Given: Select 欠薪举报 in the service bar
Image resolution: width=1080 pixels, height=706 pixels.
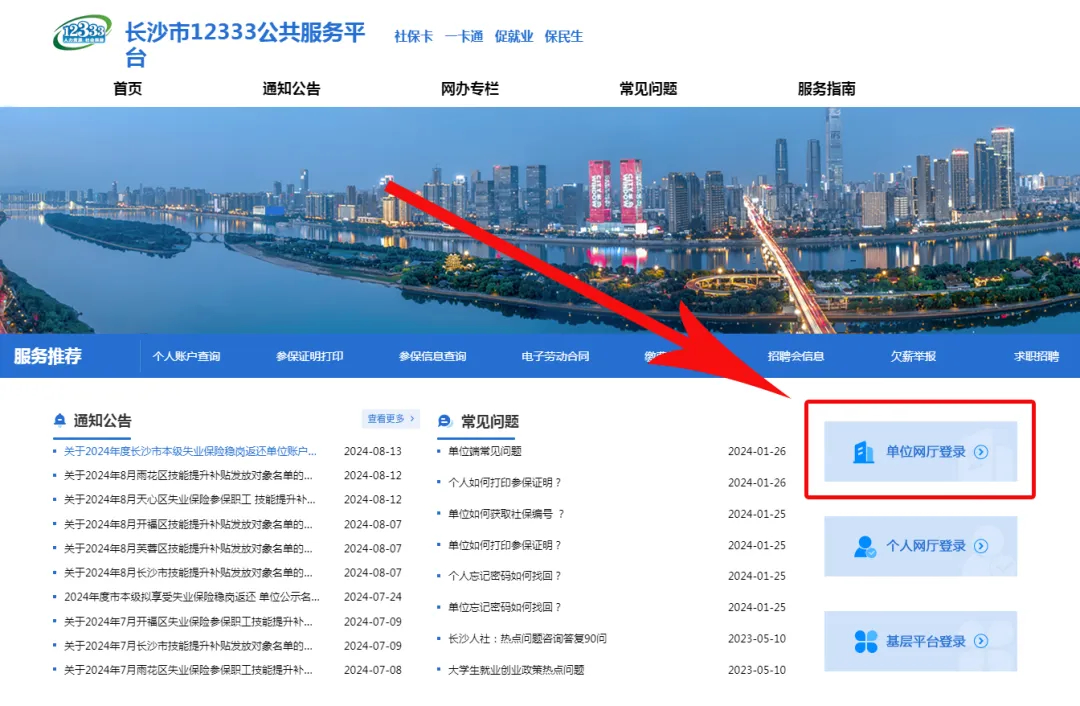Looking at the screenshot, I should pos(913,356).
